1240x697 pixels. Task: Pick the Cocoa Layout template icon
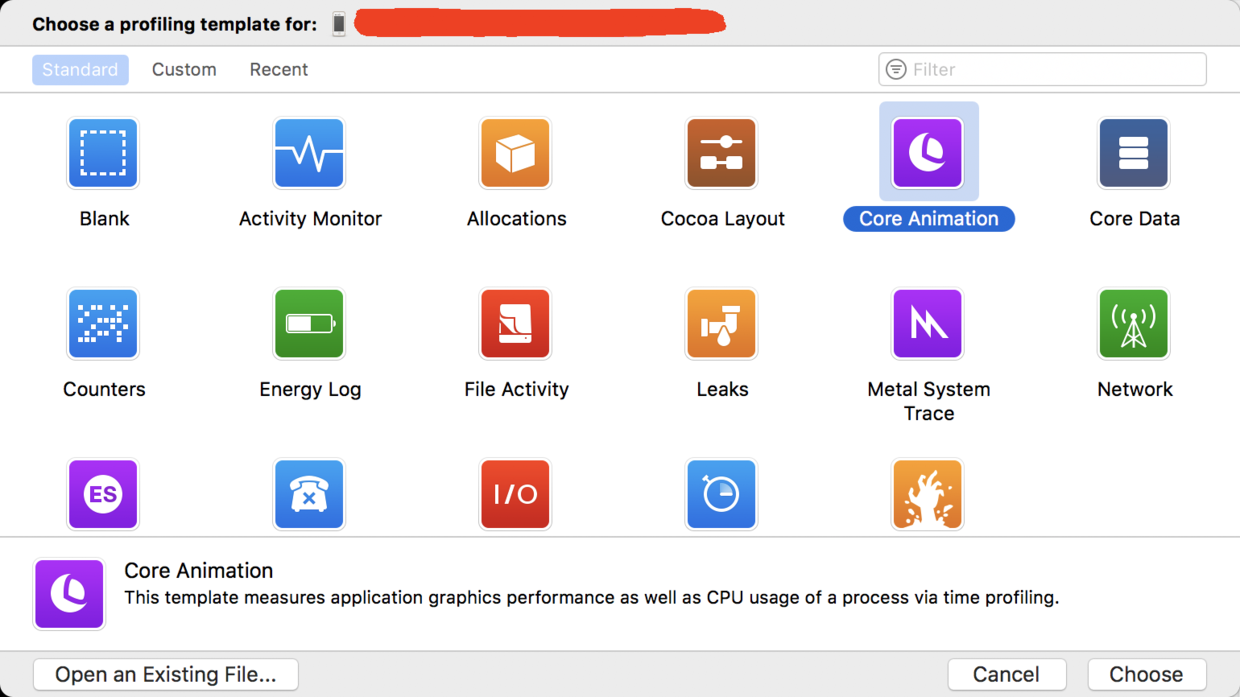point(721,153)
